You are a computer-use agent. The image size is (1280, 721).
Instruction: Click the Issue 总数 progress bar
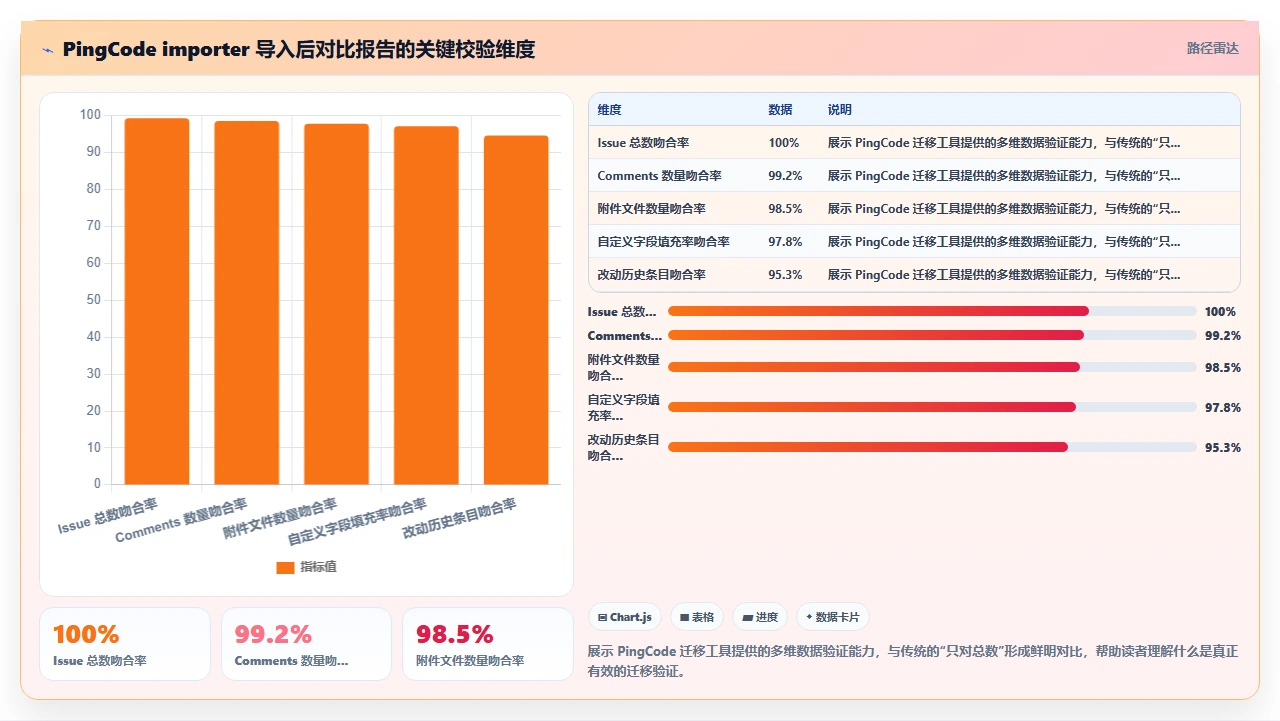pos(932,312)
